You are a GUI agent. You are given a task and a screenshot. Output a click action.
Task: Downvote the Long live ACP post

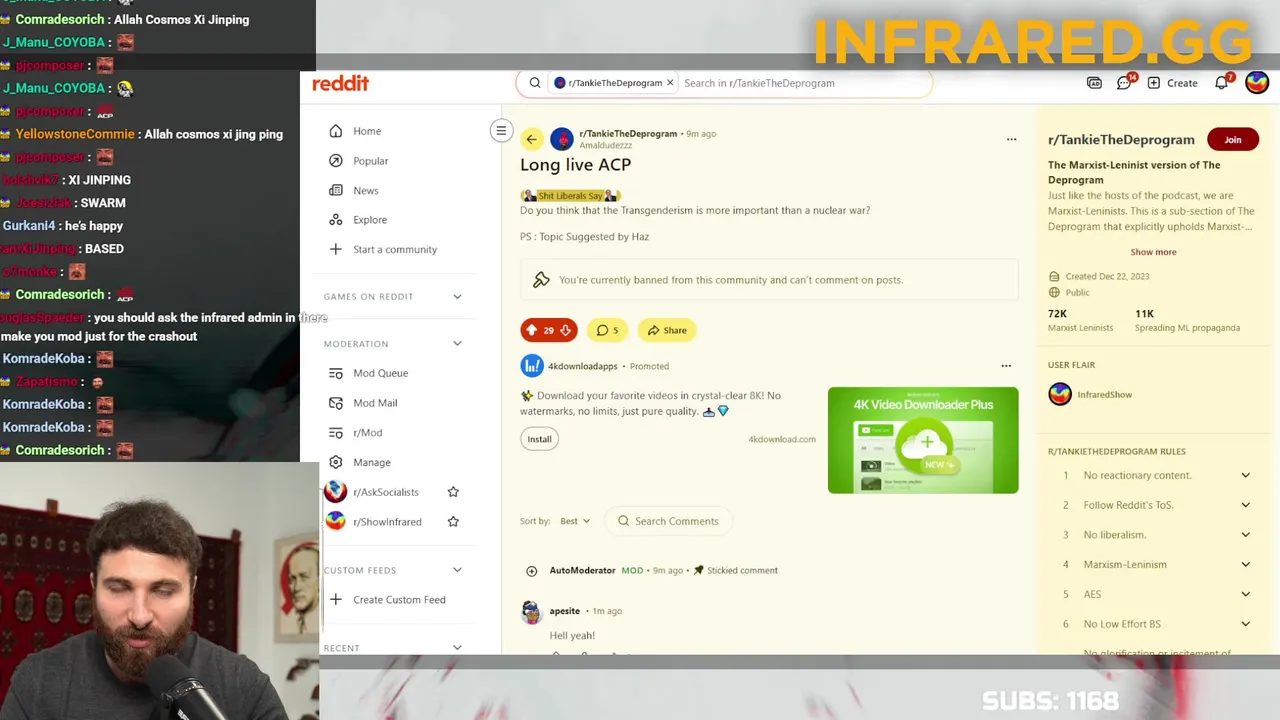click(565, 330)
